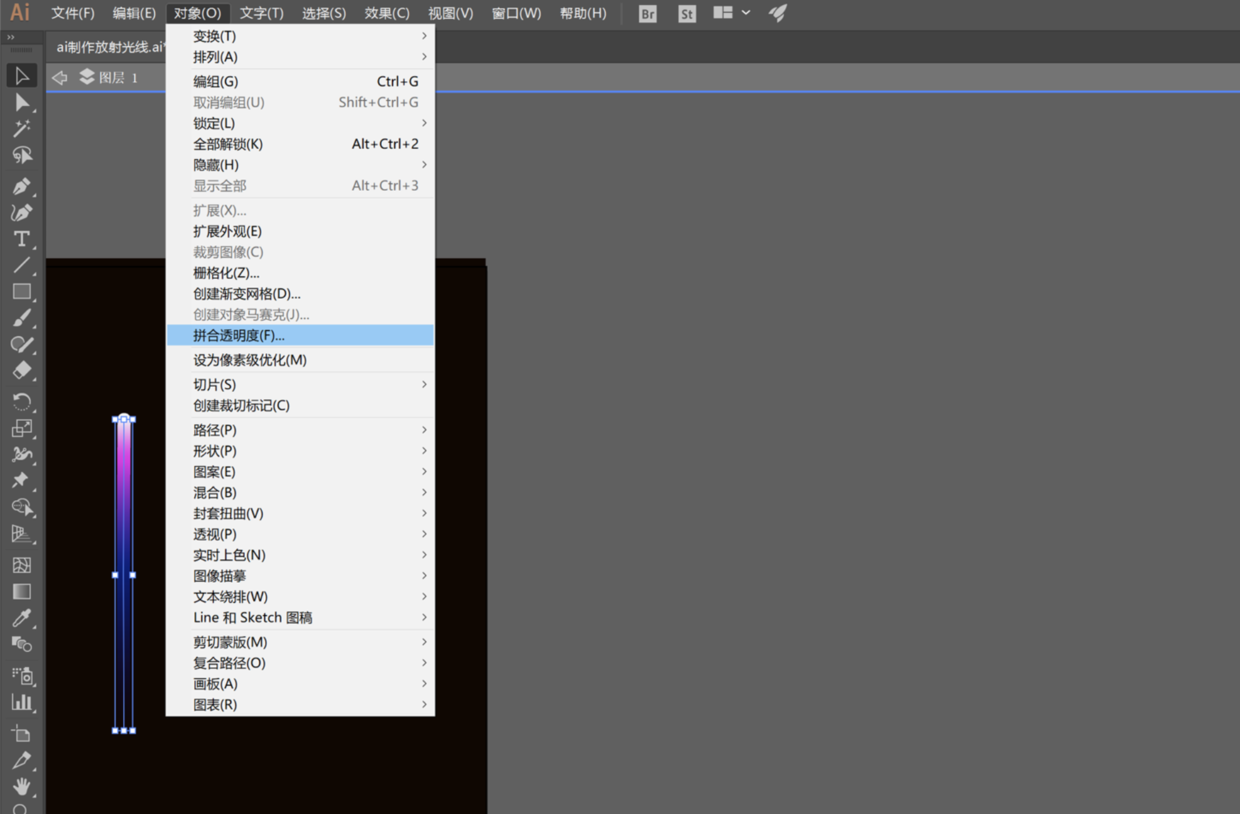Select the Pen tool

tap(22, 186)
